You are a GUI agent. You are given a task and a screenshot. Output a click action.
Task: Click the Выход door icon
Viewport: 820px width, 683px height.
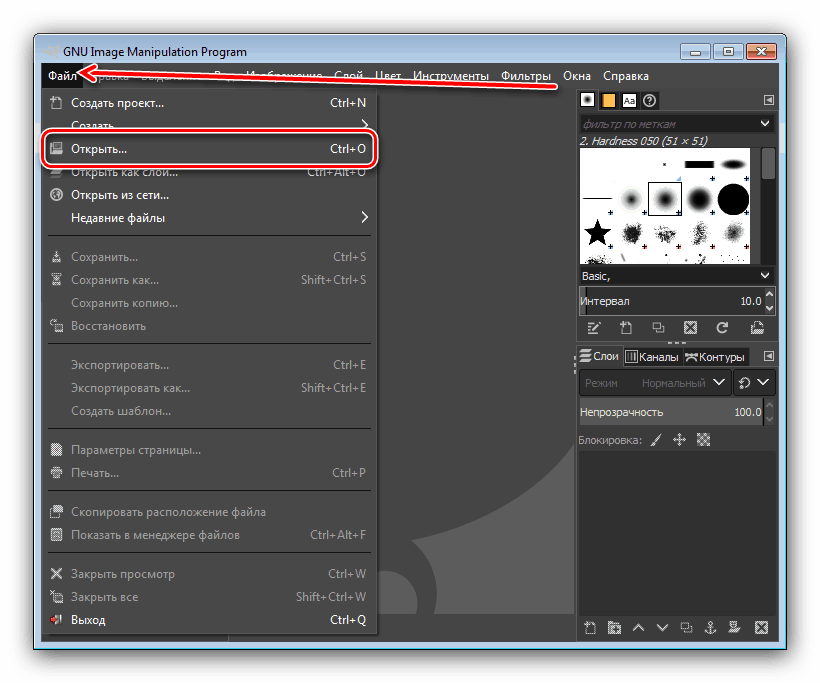[56, 620]
